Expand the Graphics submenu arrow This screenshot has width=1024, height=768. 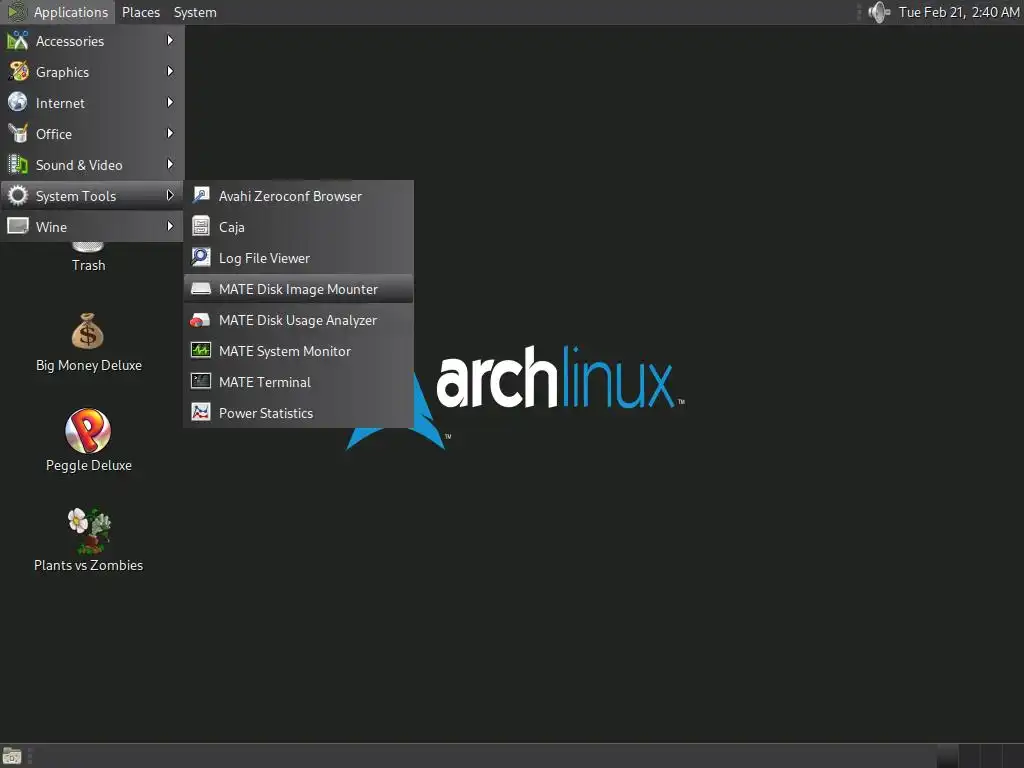pos(170,71)
